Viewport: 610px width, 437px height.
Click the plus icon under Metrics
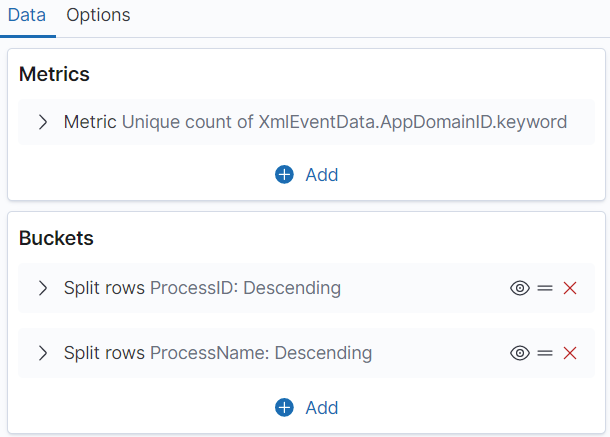(x=284, y=174)
